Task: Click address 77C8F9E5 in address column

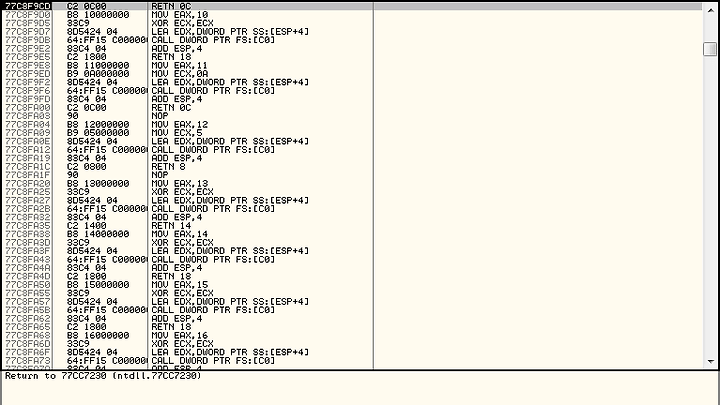Action: pos(28,57)
